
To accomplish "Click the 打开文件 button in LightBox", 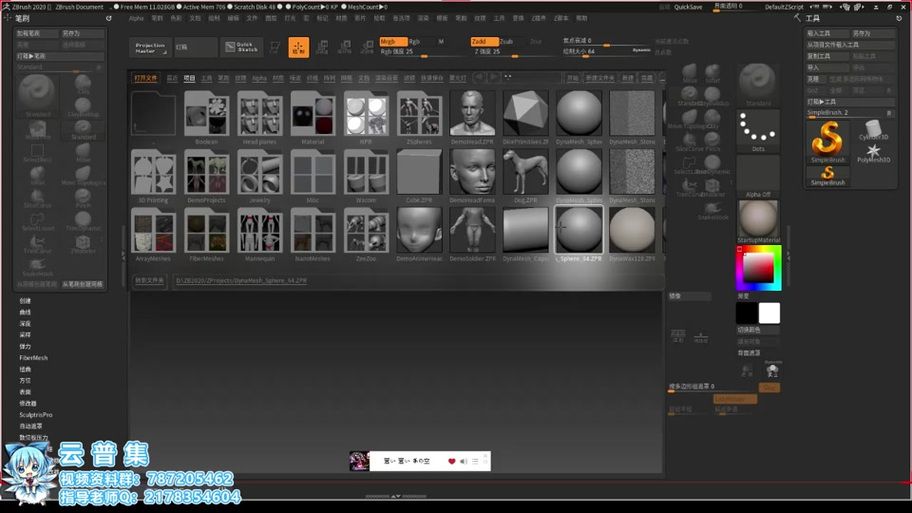I will (x=145, y=78).
